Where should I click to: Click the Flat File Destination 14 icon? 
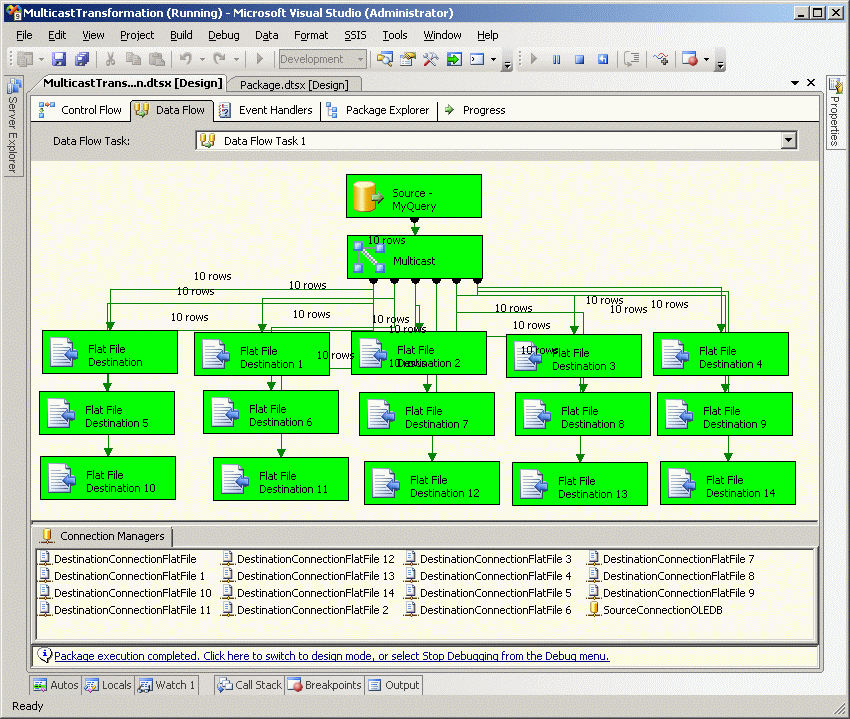coord(682,483)
